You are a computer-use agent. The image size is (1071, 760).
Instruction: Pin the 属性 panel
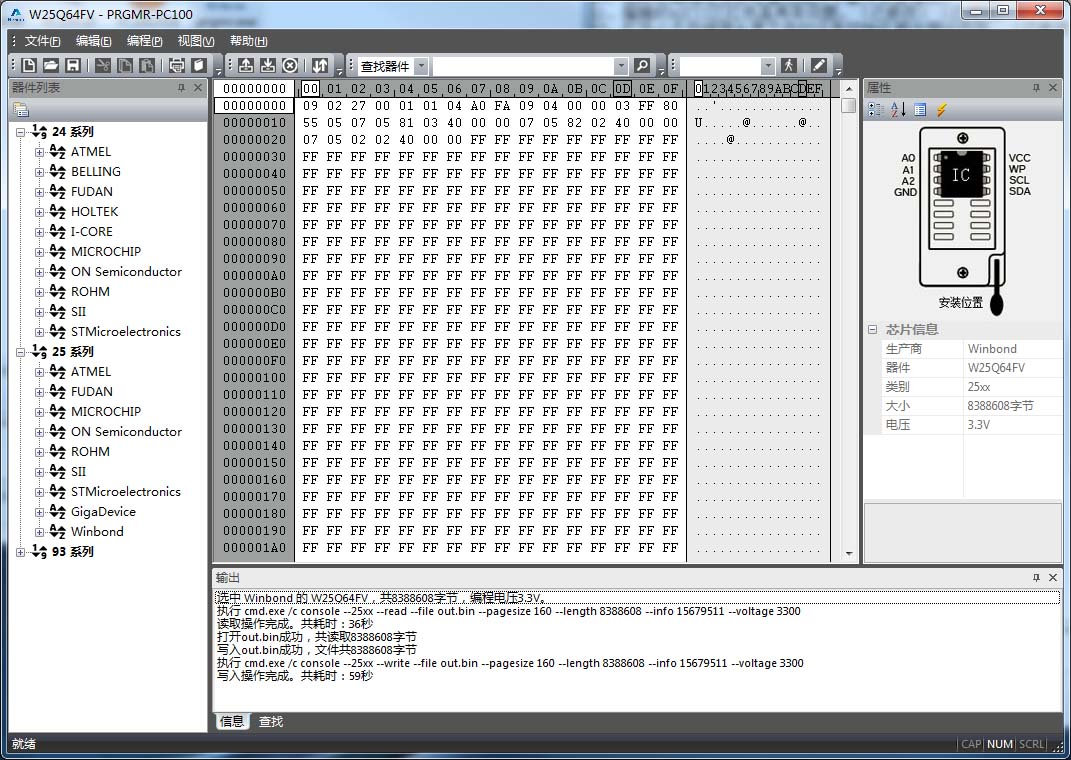click(1036, 88)
